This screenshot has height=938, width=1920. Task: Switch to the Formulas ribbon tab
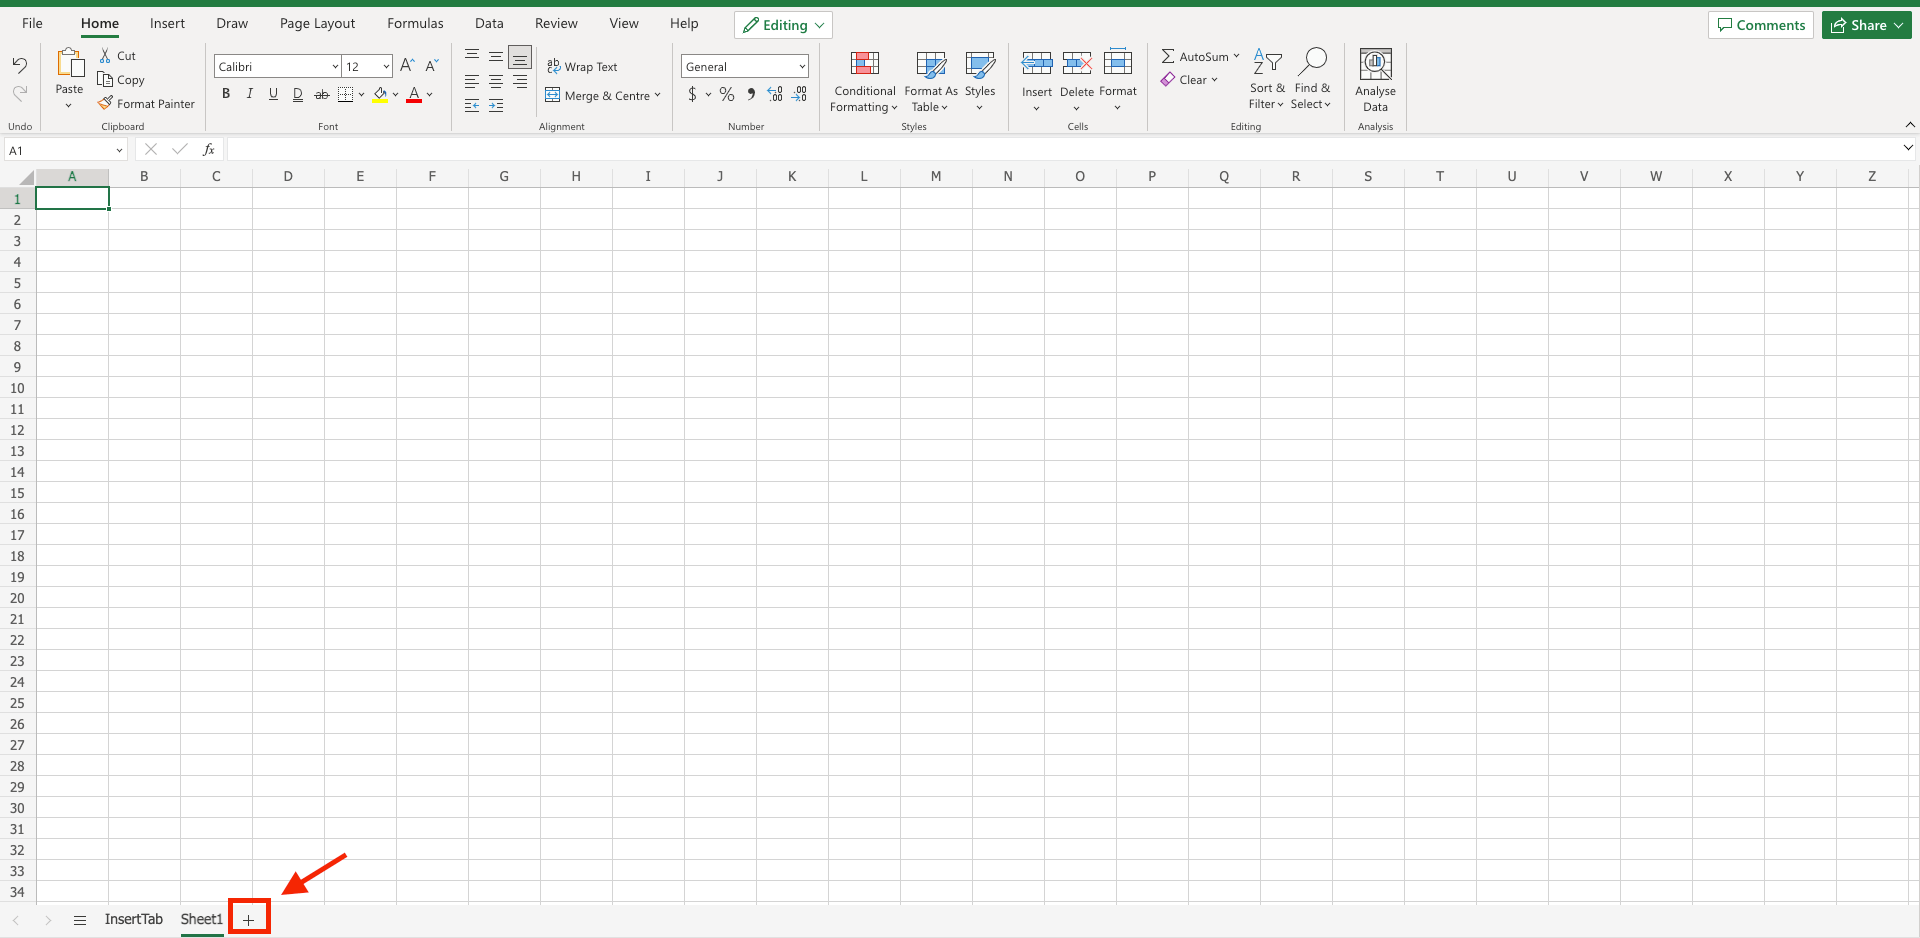[x=415, y=23]
